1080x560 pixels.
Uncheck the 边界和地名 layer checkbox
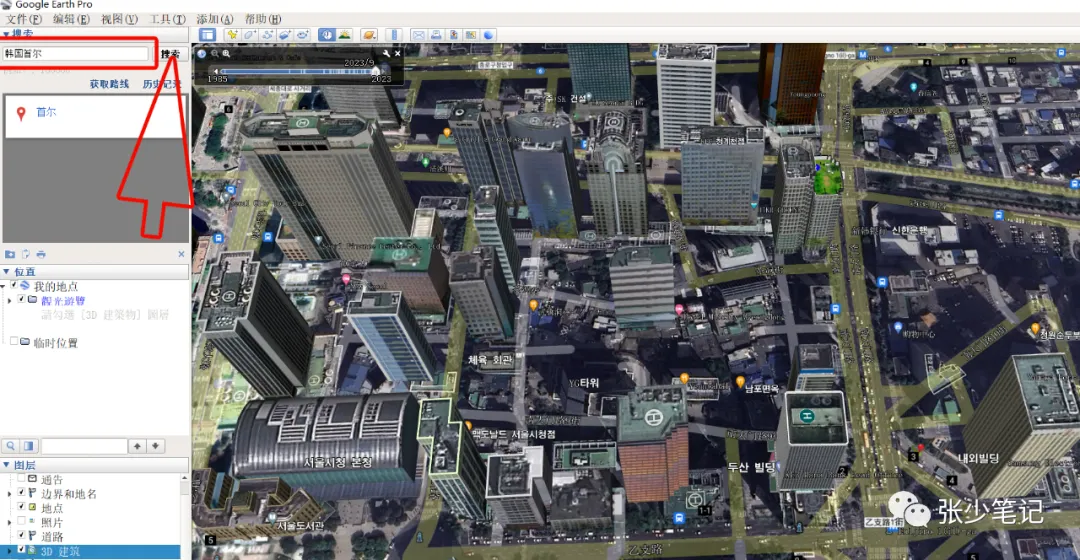[21, 492]
